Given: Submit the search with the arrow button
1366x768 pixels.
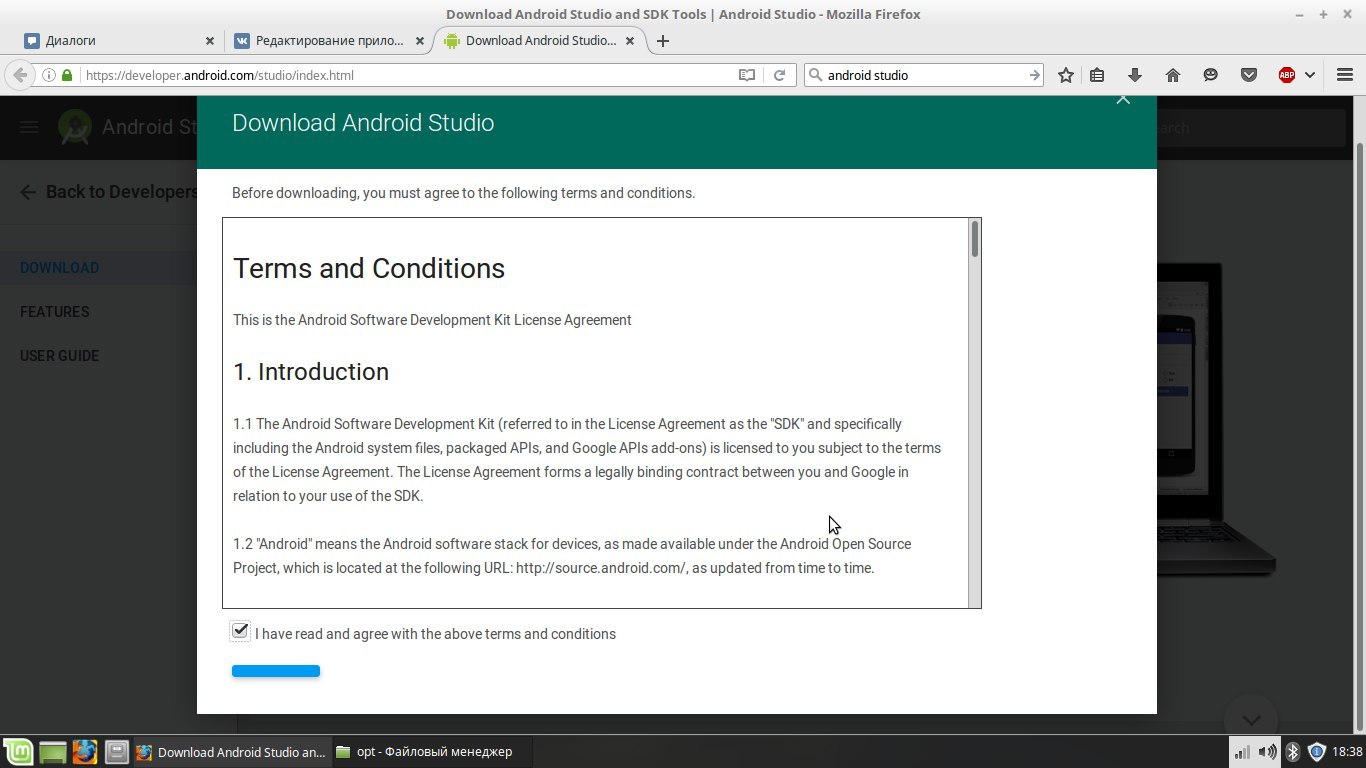Looking at the screenshot, I should tap(1034, 75).
